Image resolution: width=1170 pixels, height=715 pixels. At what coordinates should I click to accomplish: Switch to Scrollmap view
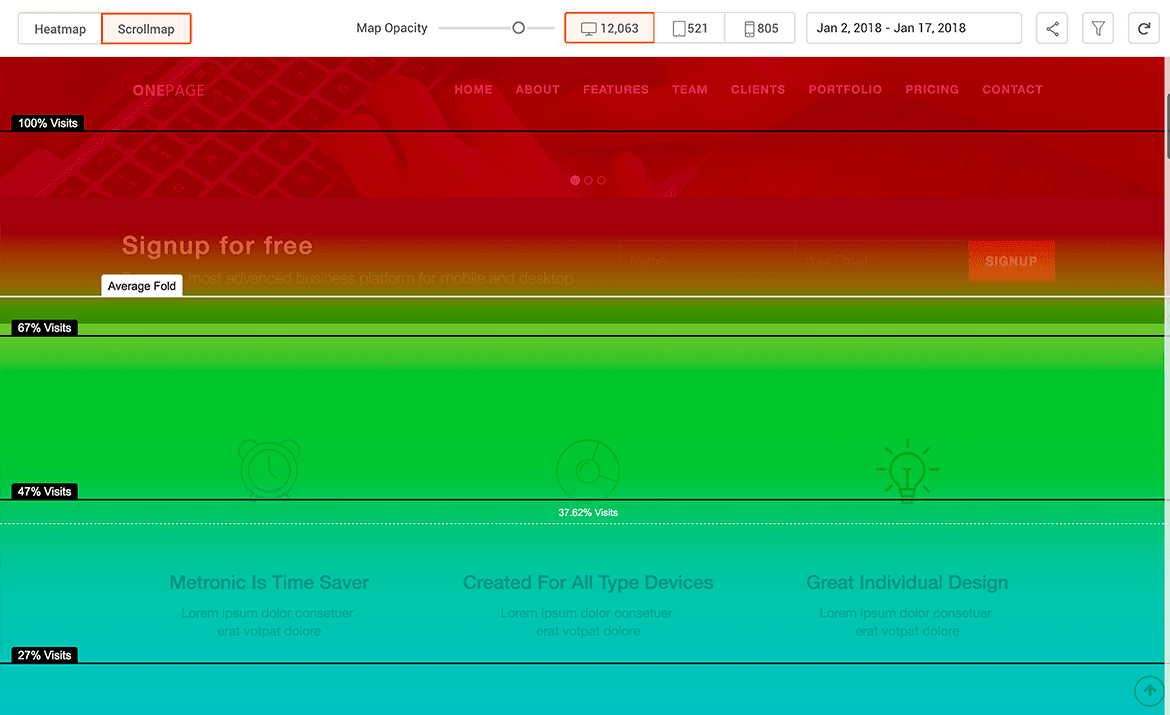[146, 29]
